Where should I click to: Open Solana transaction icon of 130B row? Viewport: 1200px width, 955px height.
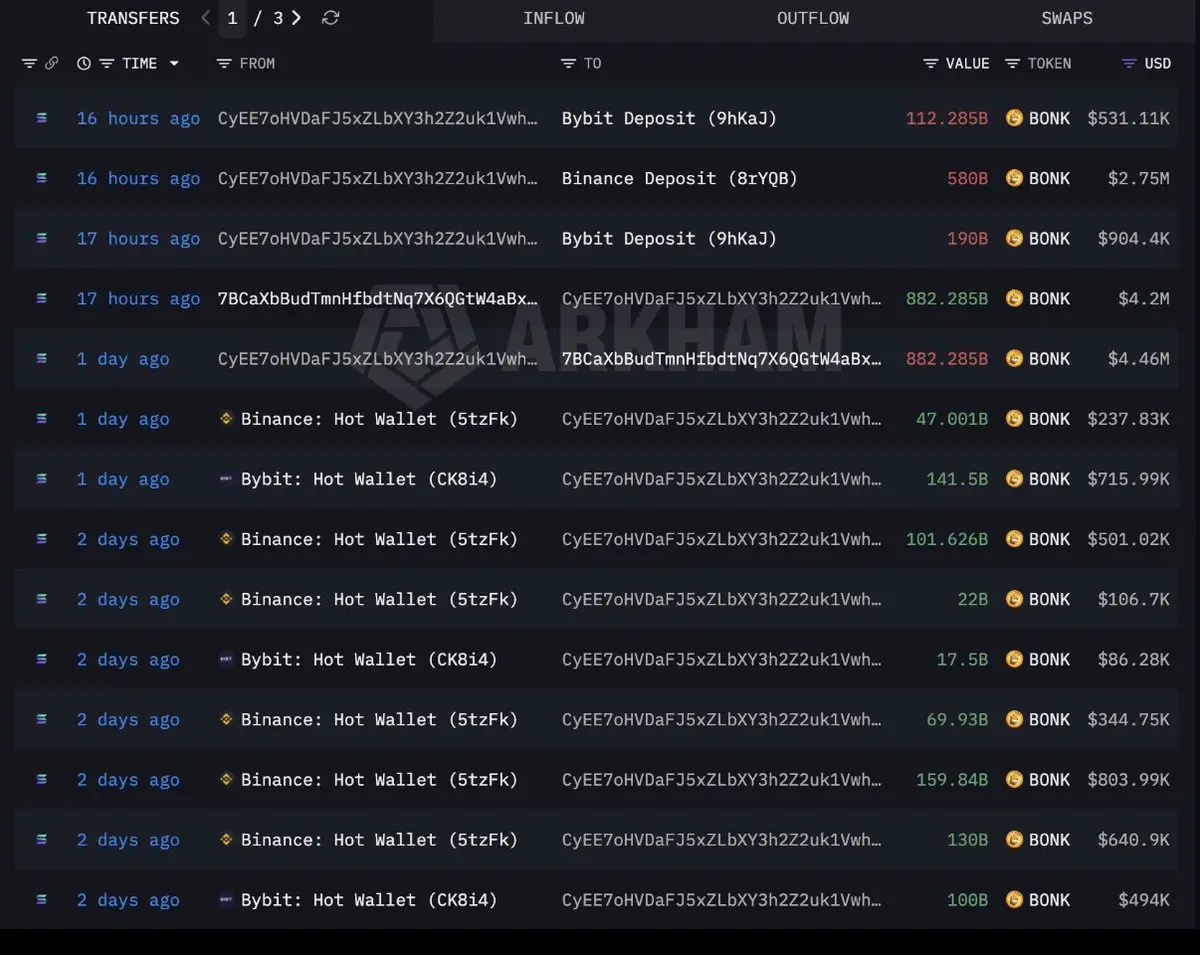pos(41,840)
